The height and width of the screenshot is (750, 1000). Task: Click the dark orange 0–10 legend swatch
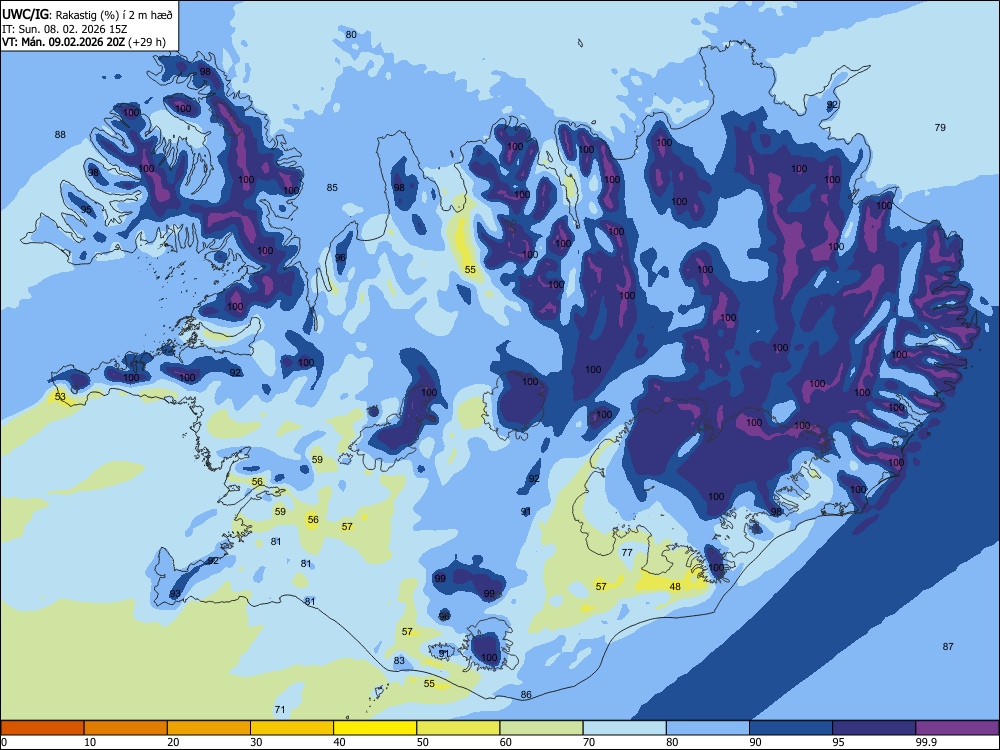(x=42, y=728)
